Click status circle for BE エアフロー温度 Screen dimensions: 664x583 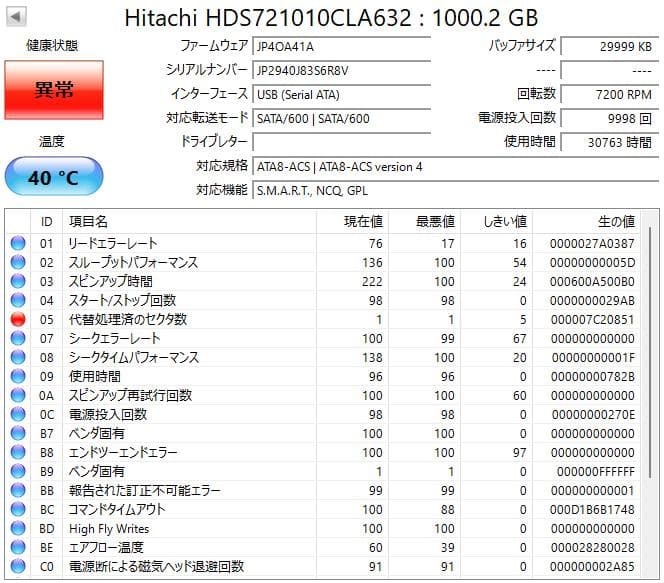(x=18, y=547)
